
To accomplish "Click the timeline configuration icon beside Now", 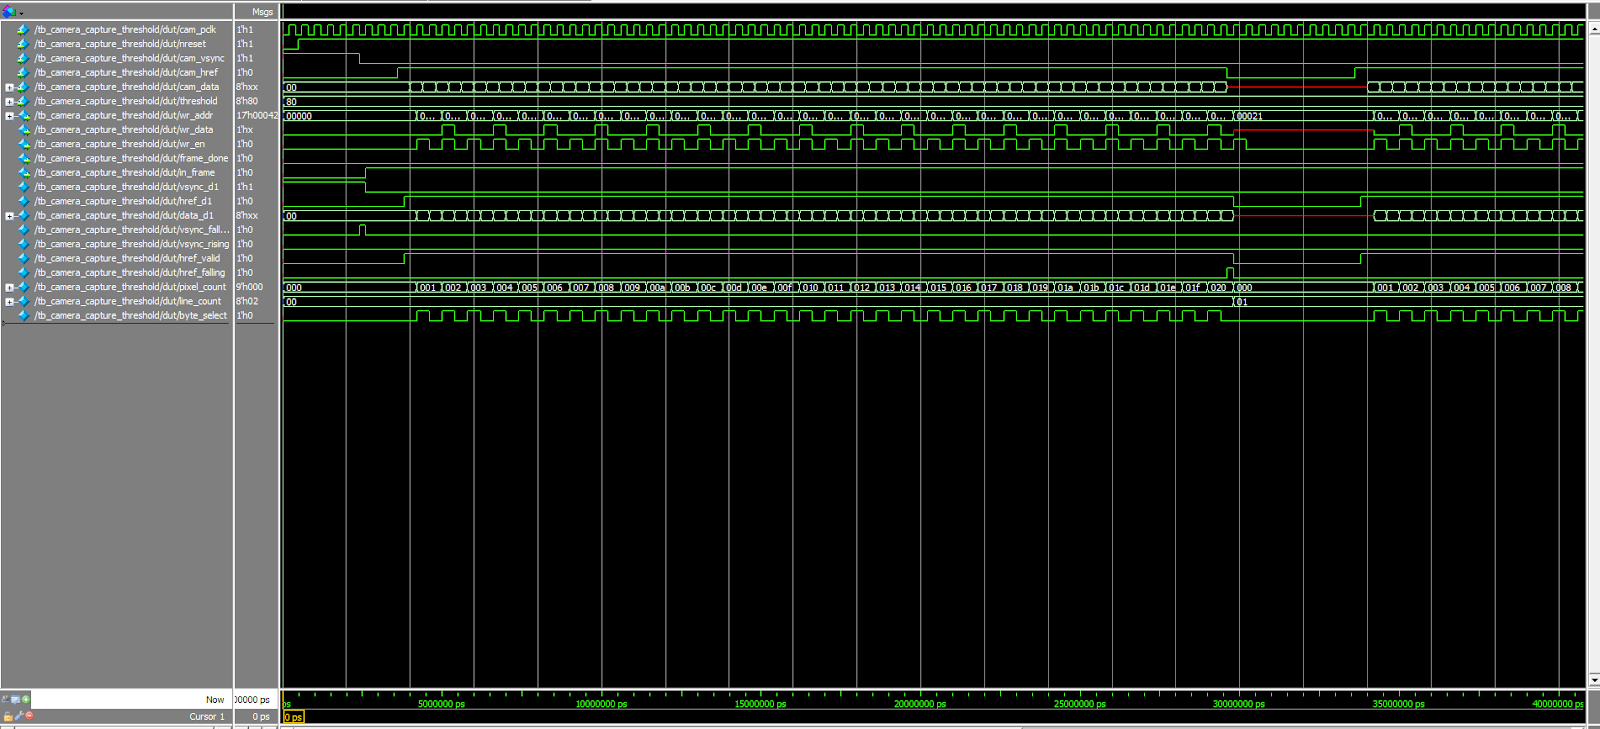I will [15, 699].
